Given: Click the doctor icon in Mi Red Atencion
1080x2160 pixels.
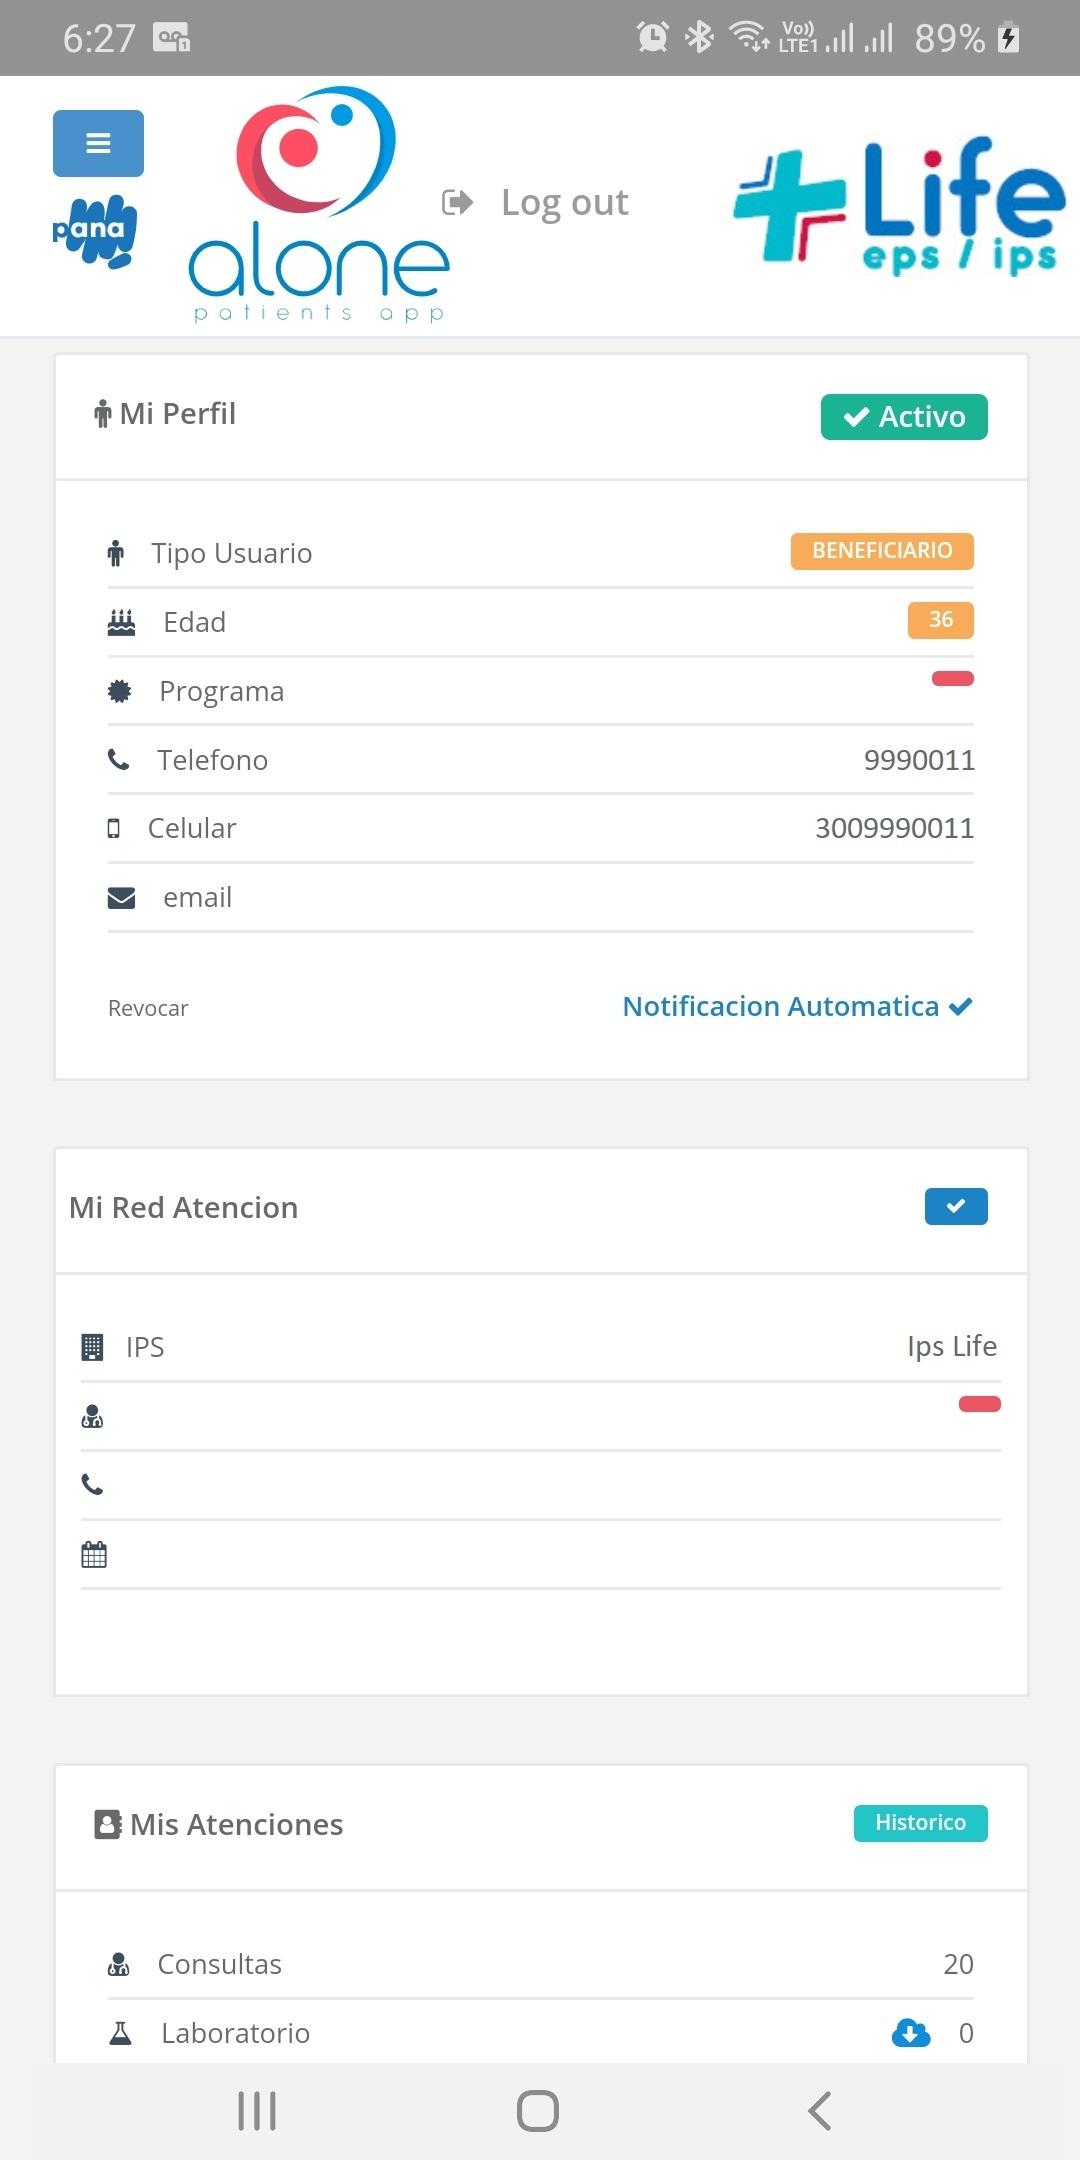Looking at the screenshot, I should (92, 1416).
